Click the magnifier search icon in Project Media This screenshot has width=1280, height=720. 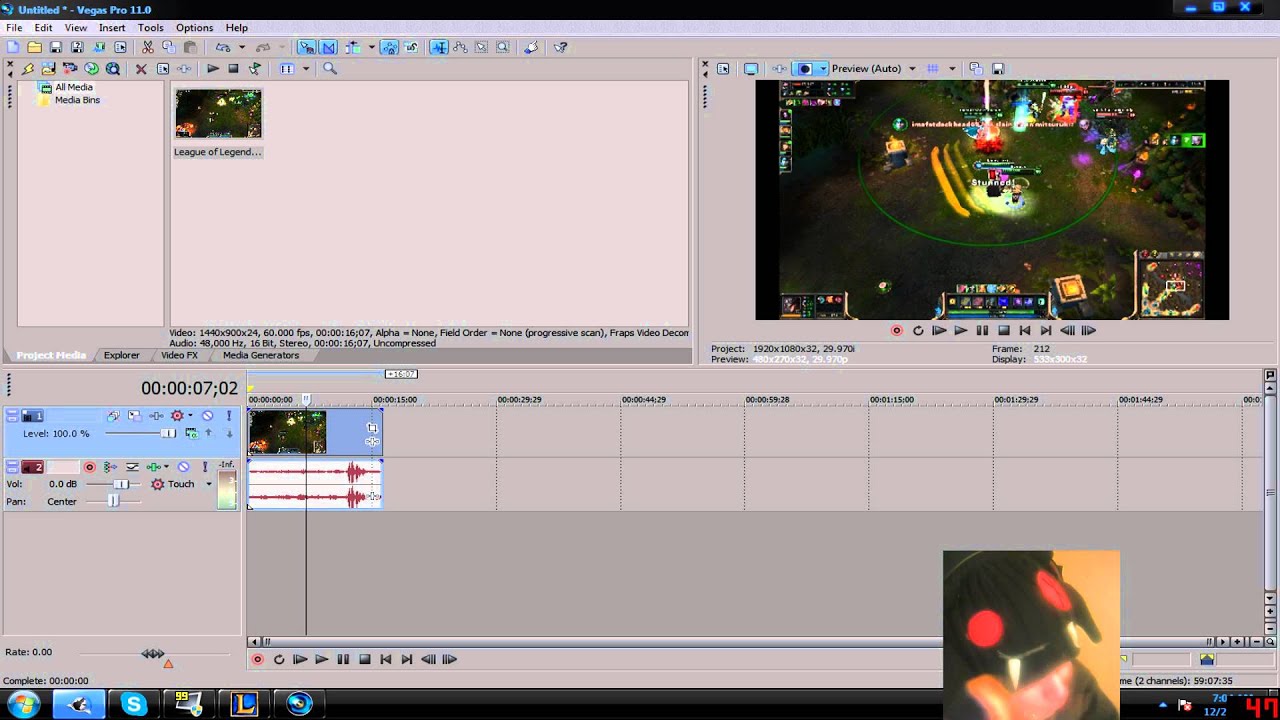[x=330, y=69]
